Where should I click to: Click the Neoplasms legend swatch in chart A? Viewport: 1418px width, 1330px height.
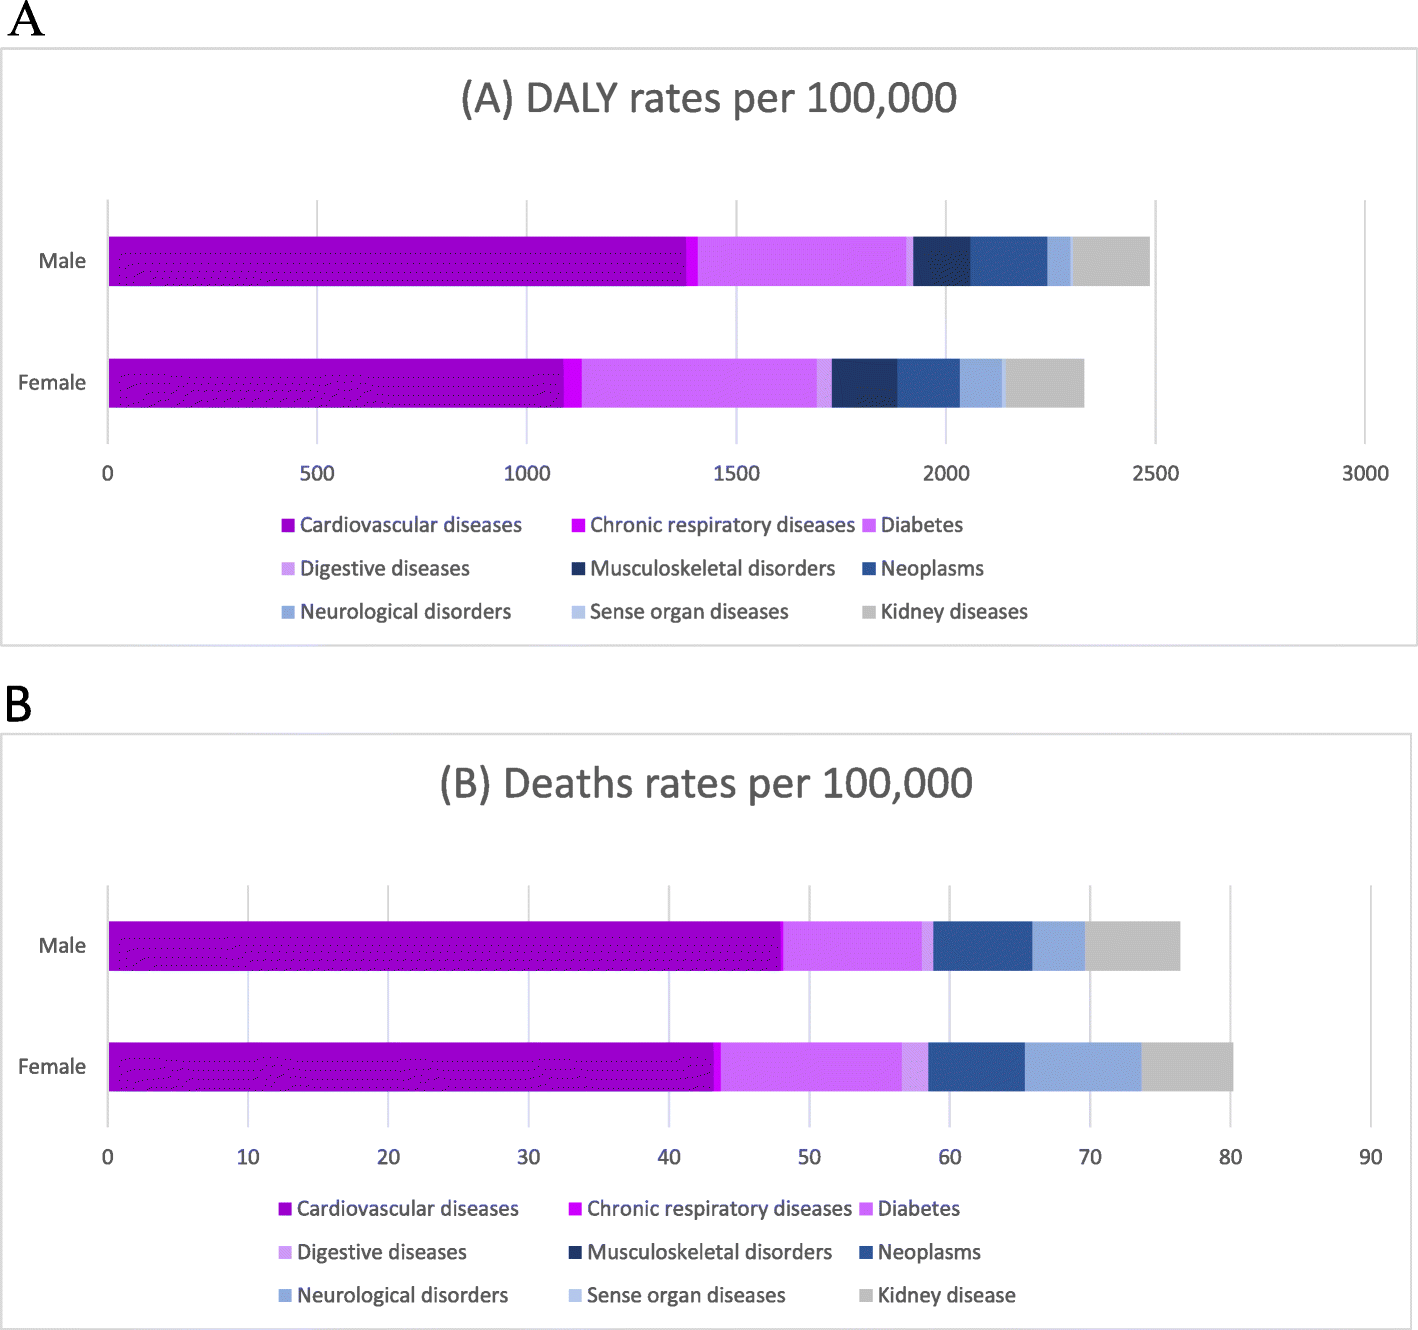tap(869, 569)
